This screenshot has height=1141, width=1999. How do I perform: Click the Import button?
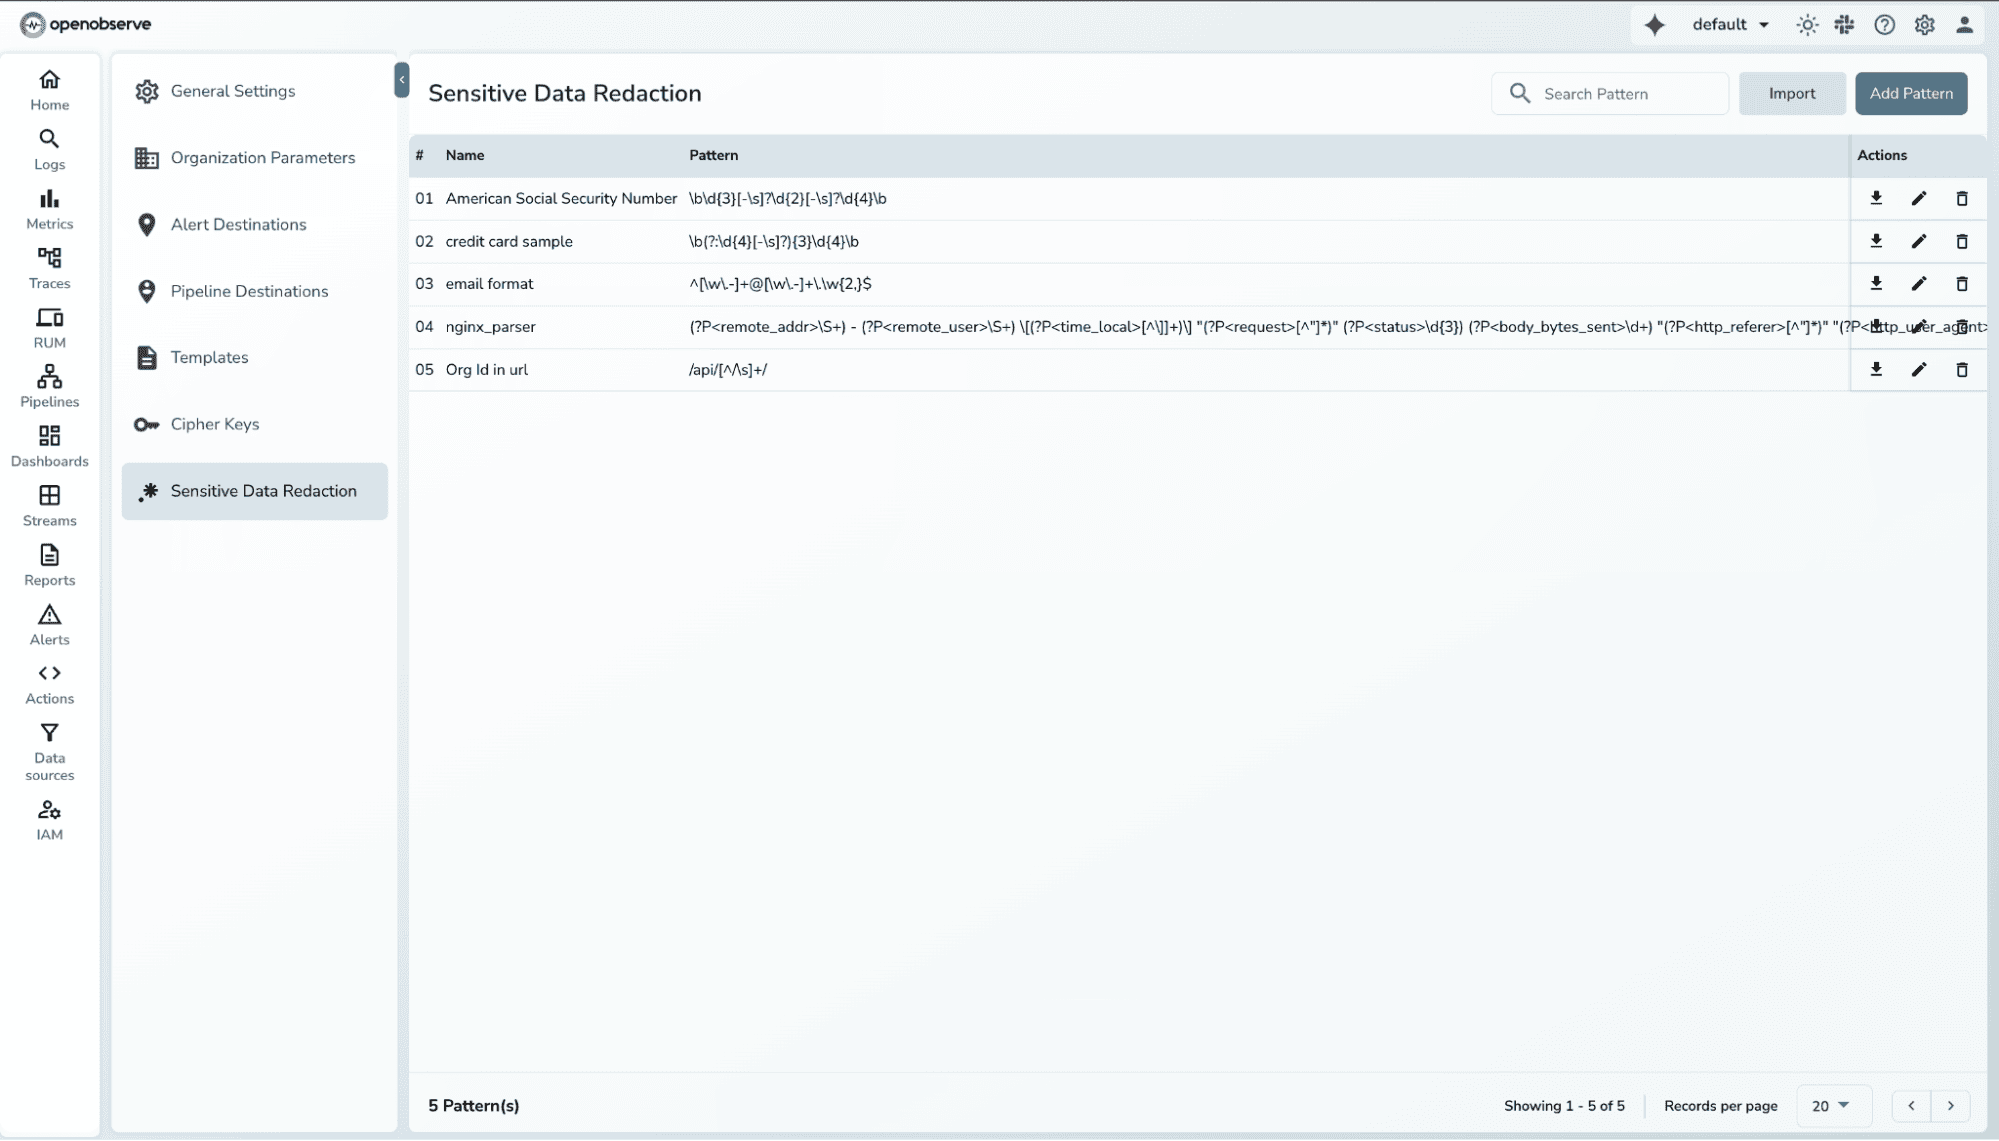(1792, 93)
